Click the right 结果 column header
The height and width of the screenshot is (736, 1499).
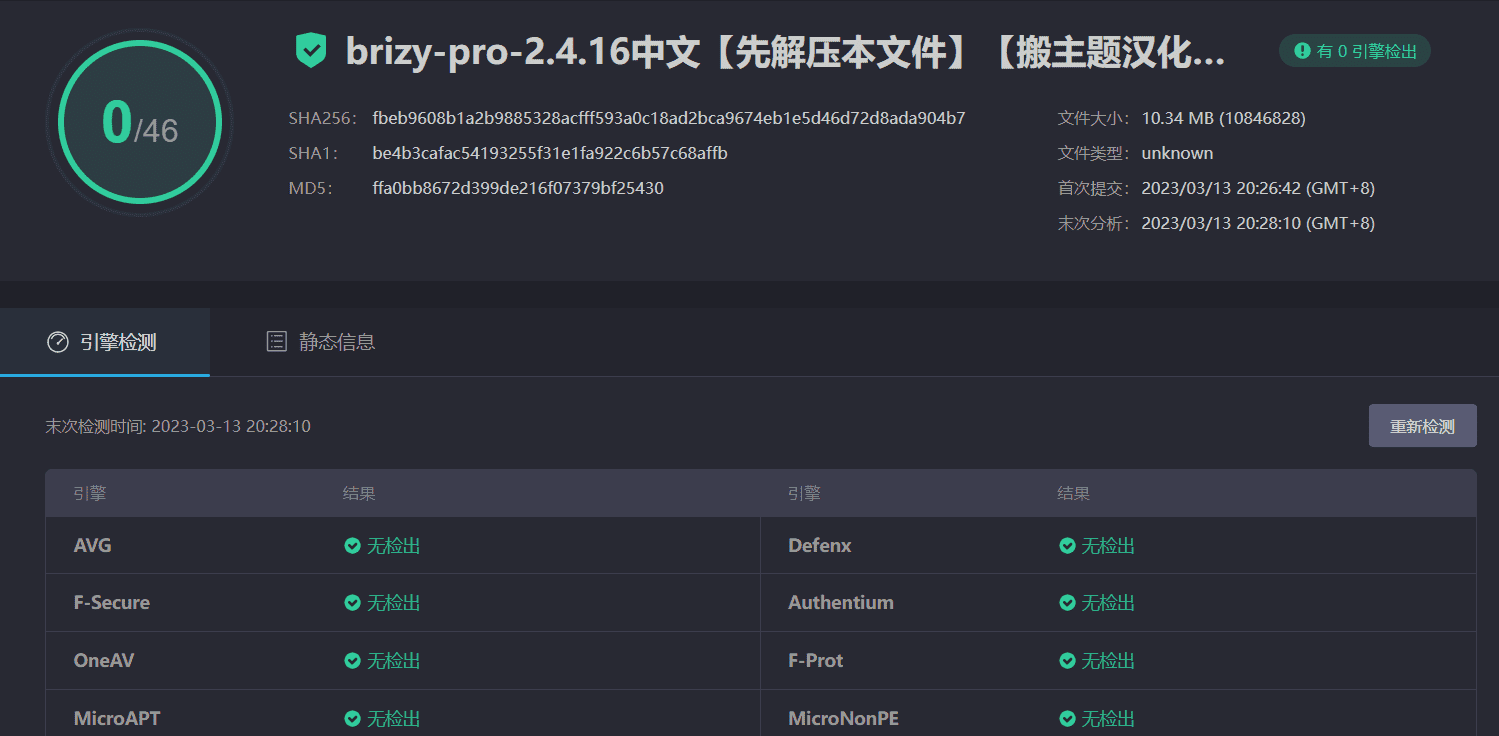tap(1074, 493)
